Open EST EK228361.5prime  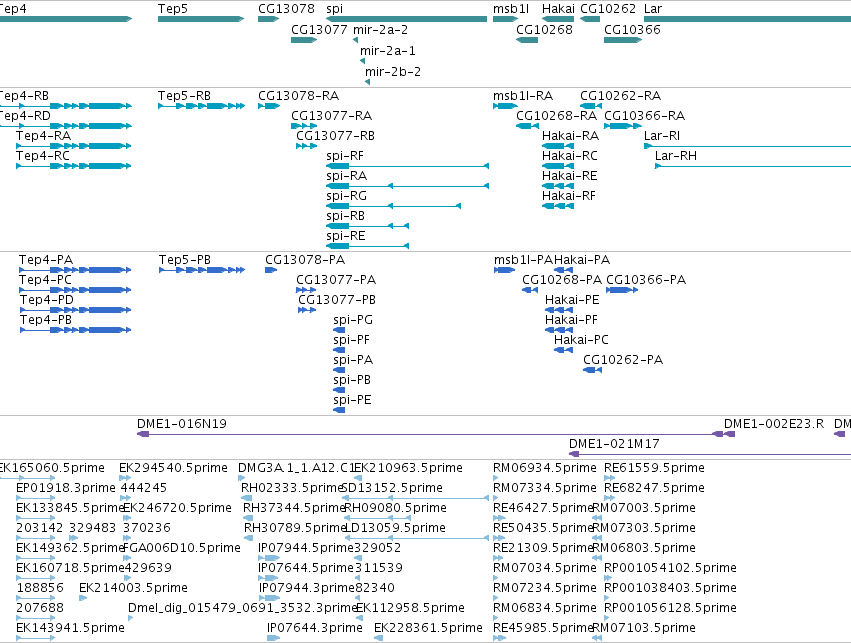pyautogui.click(x=428, y=628)
